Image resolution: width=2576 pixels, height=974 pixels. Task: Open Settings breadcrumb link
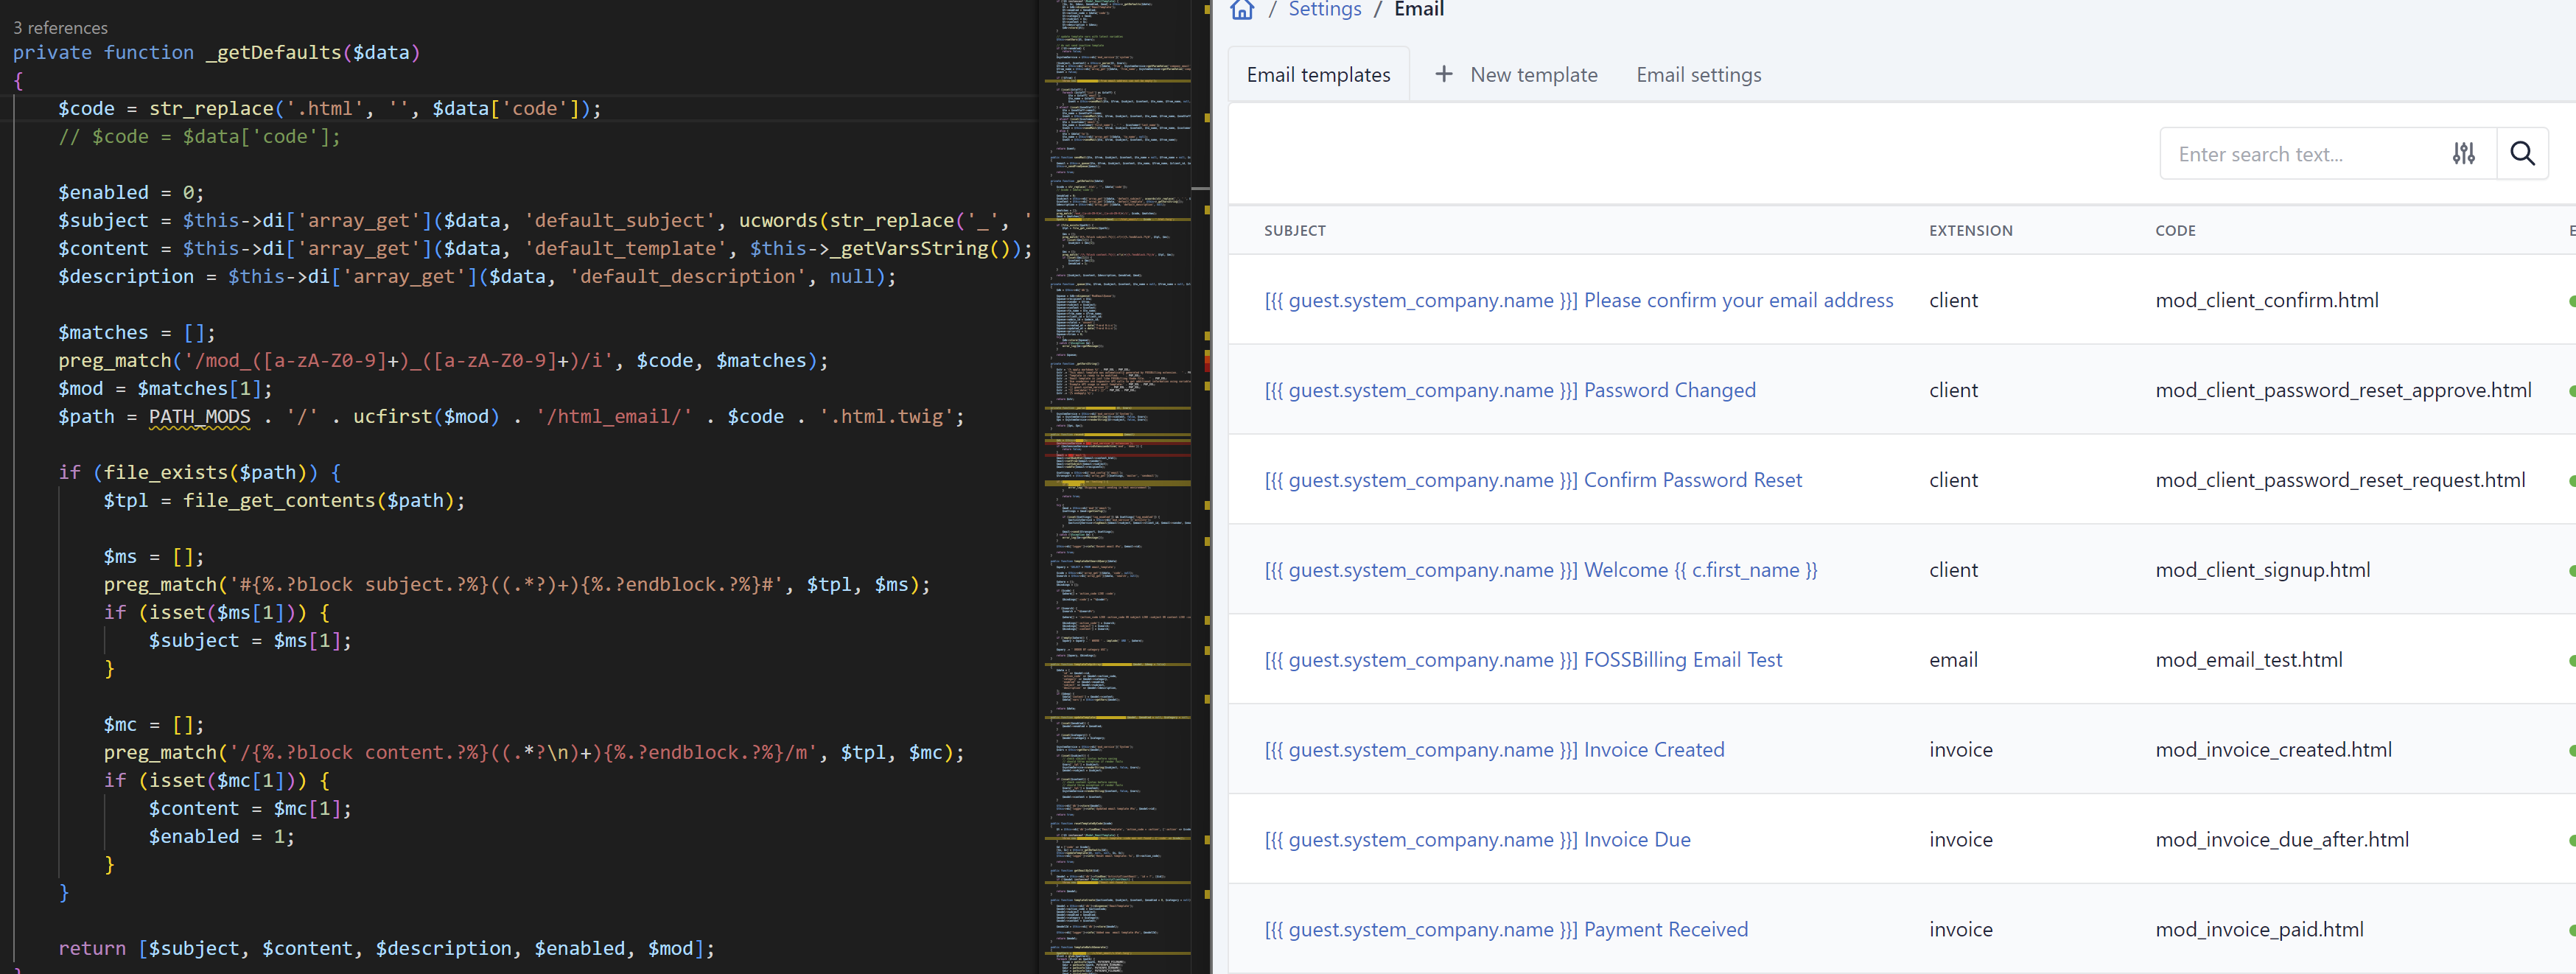pyautogui.click(x=1324, y=10)
